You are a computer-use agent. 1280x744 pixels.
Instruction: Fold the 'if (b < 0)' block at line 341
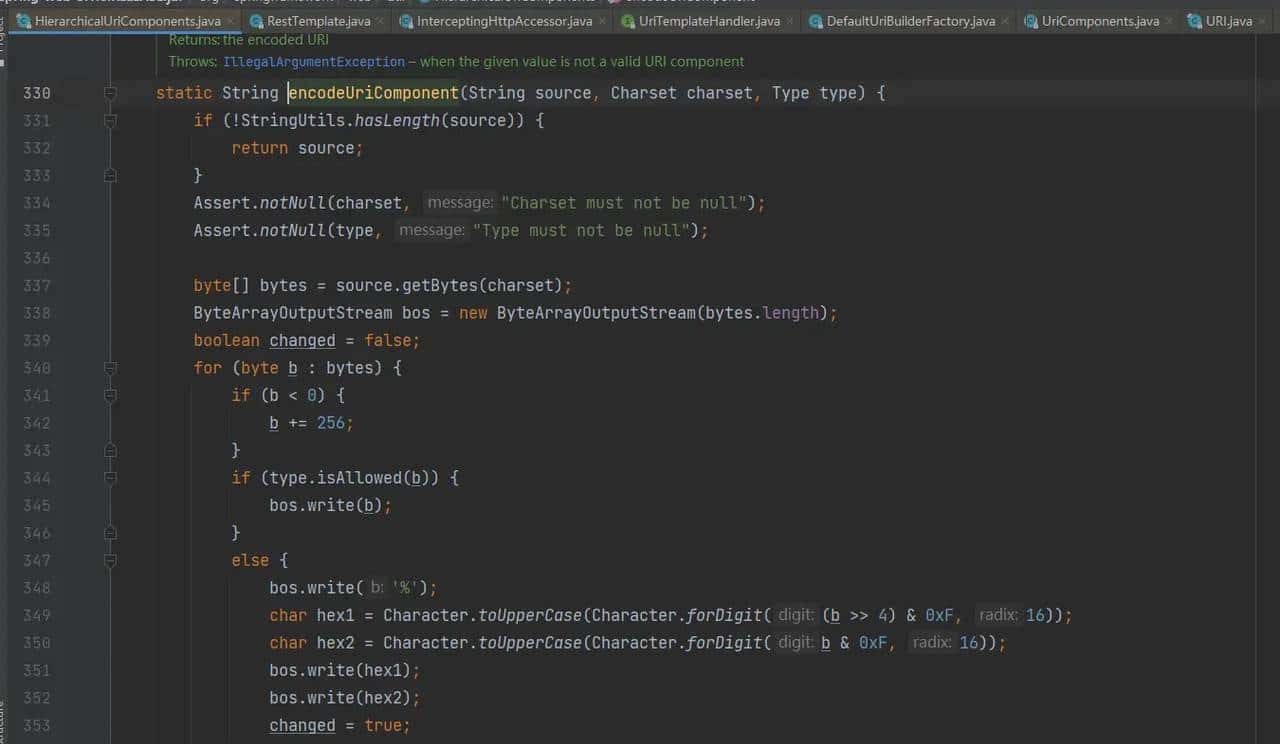tap(110, 395)
